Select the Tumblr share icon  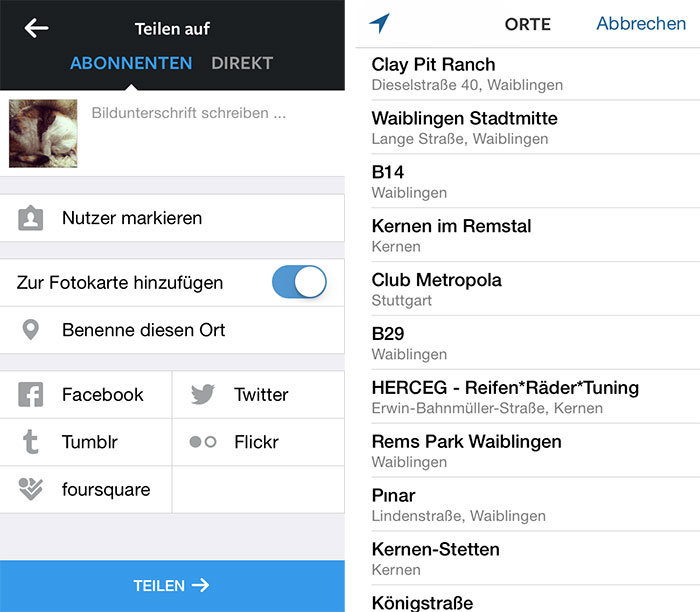tap(30, 442)
